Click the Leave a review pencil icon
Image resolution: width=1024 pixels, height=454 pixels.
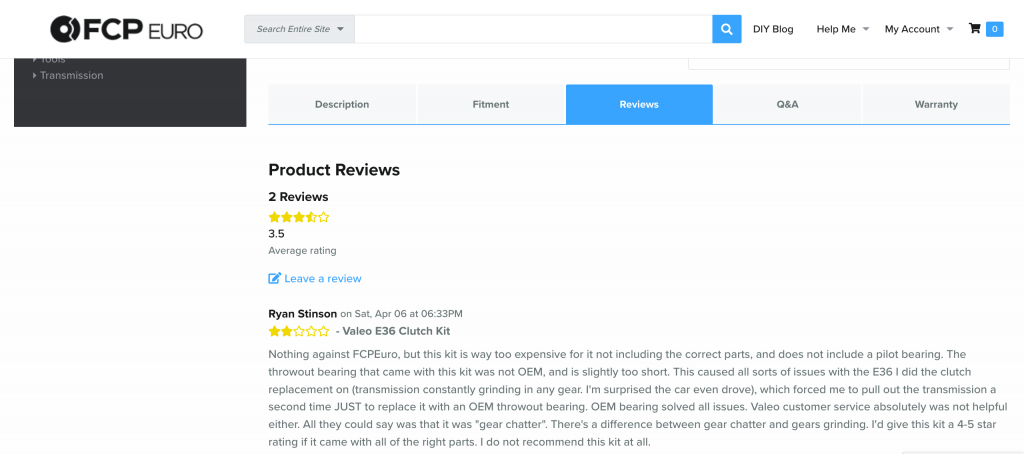point(275,278)
